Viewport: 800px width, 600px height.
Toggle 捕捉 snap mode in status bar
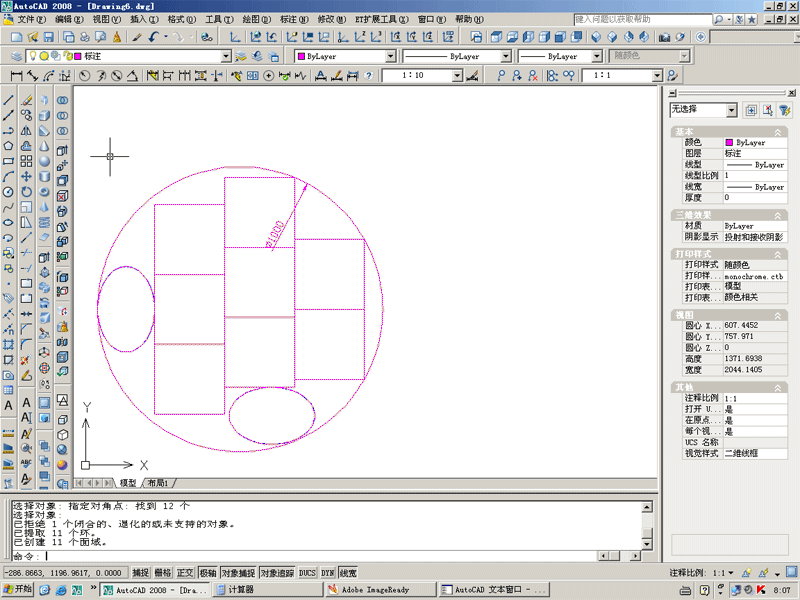pos(140,573)
